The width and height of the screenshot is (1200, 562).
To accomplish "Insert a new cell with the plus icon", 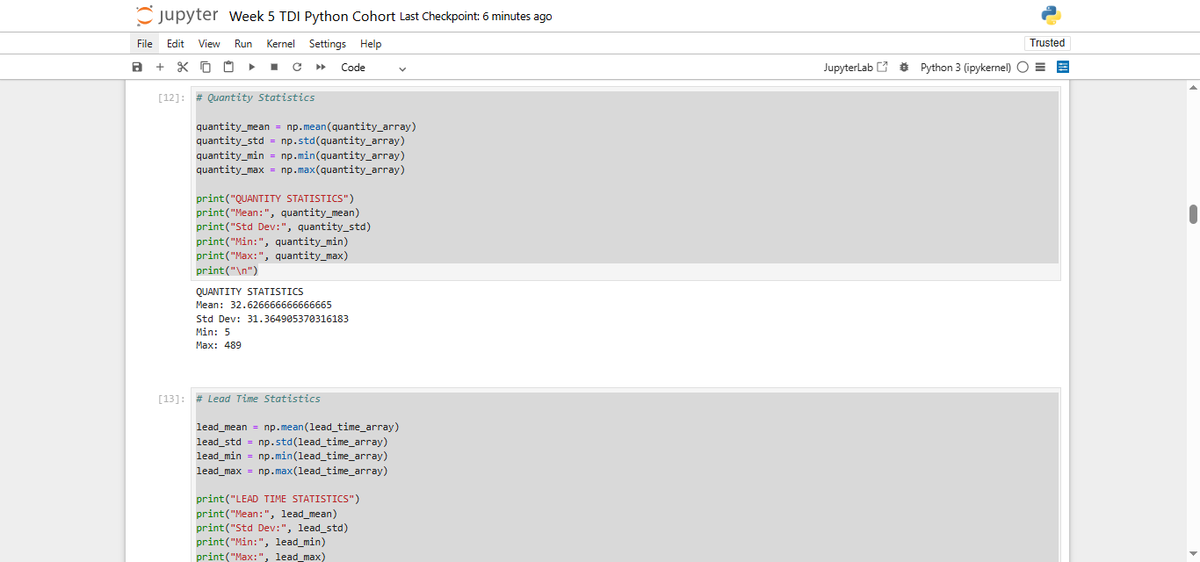I will (x=159, y=67).
